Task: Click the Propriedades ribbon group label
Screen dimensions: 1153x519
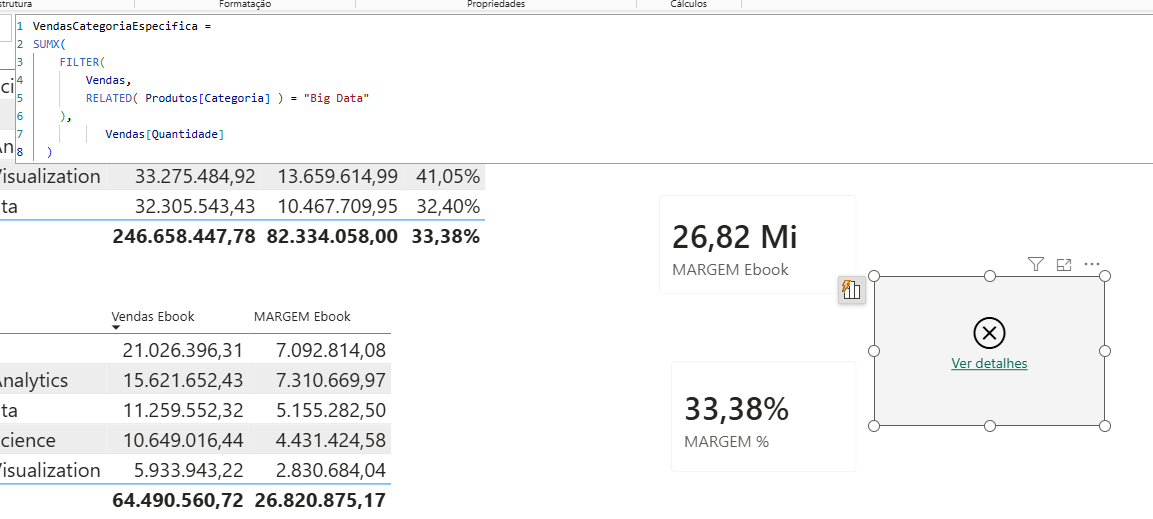Action: tap(496, 4)
